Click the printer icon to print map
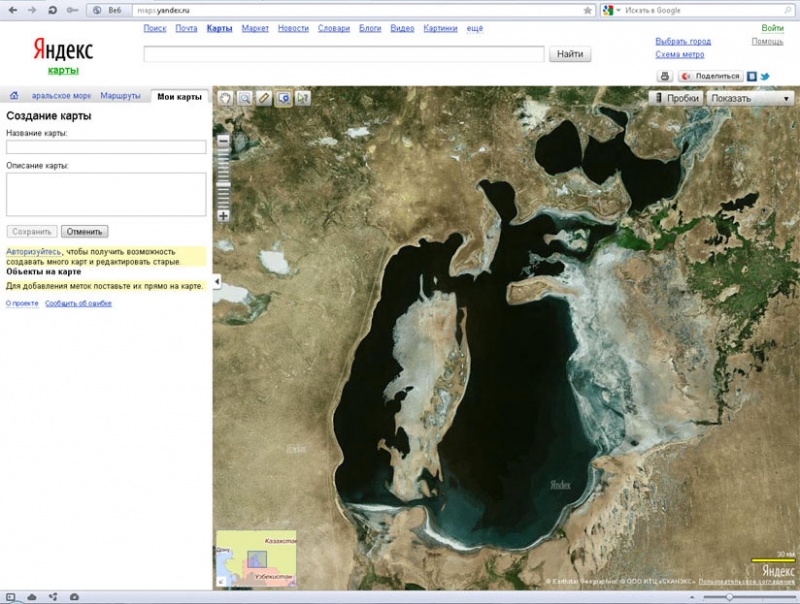 click(663, 76)
